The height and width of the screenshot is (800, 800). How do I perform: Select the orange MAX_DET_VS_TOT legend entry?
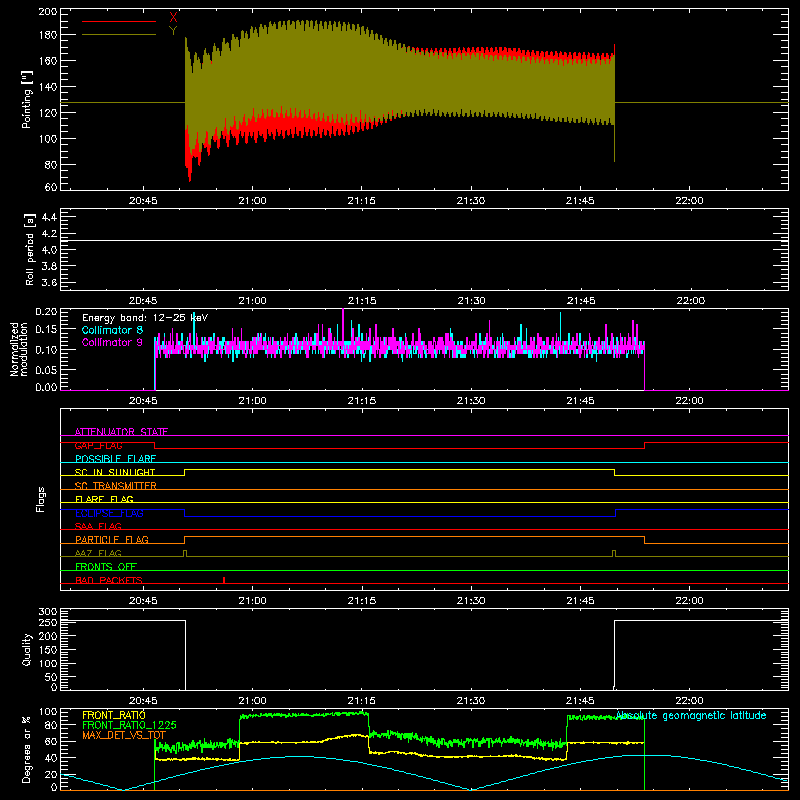(124, 735)
